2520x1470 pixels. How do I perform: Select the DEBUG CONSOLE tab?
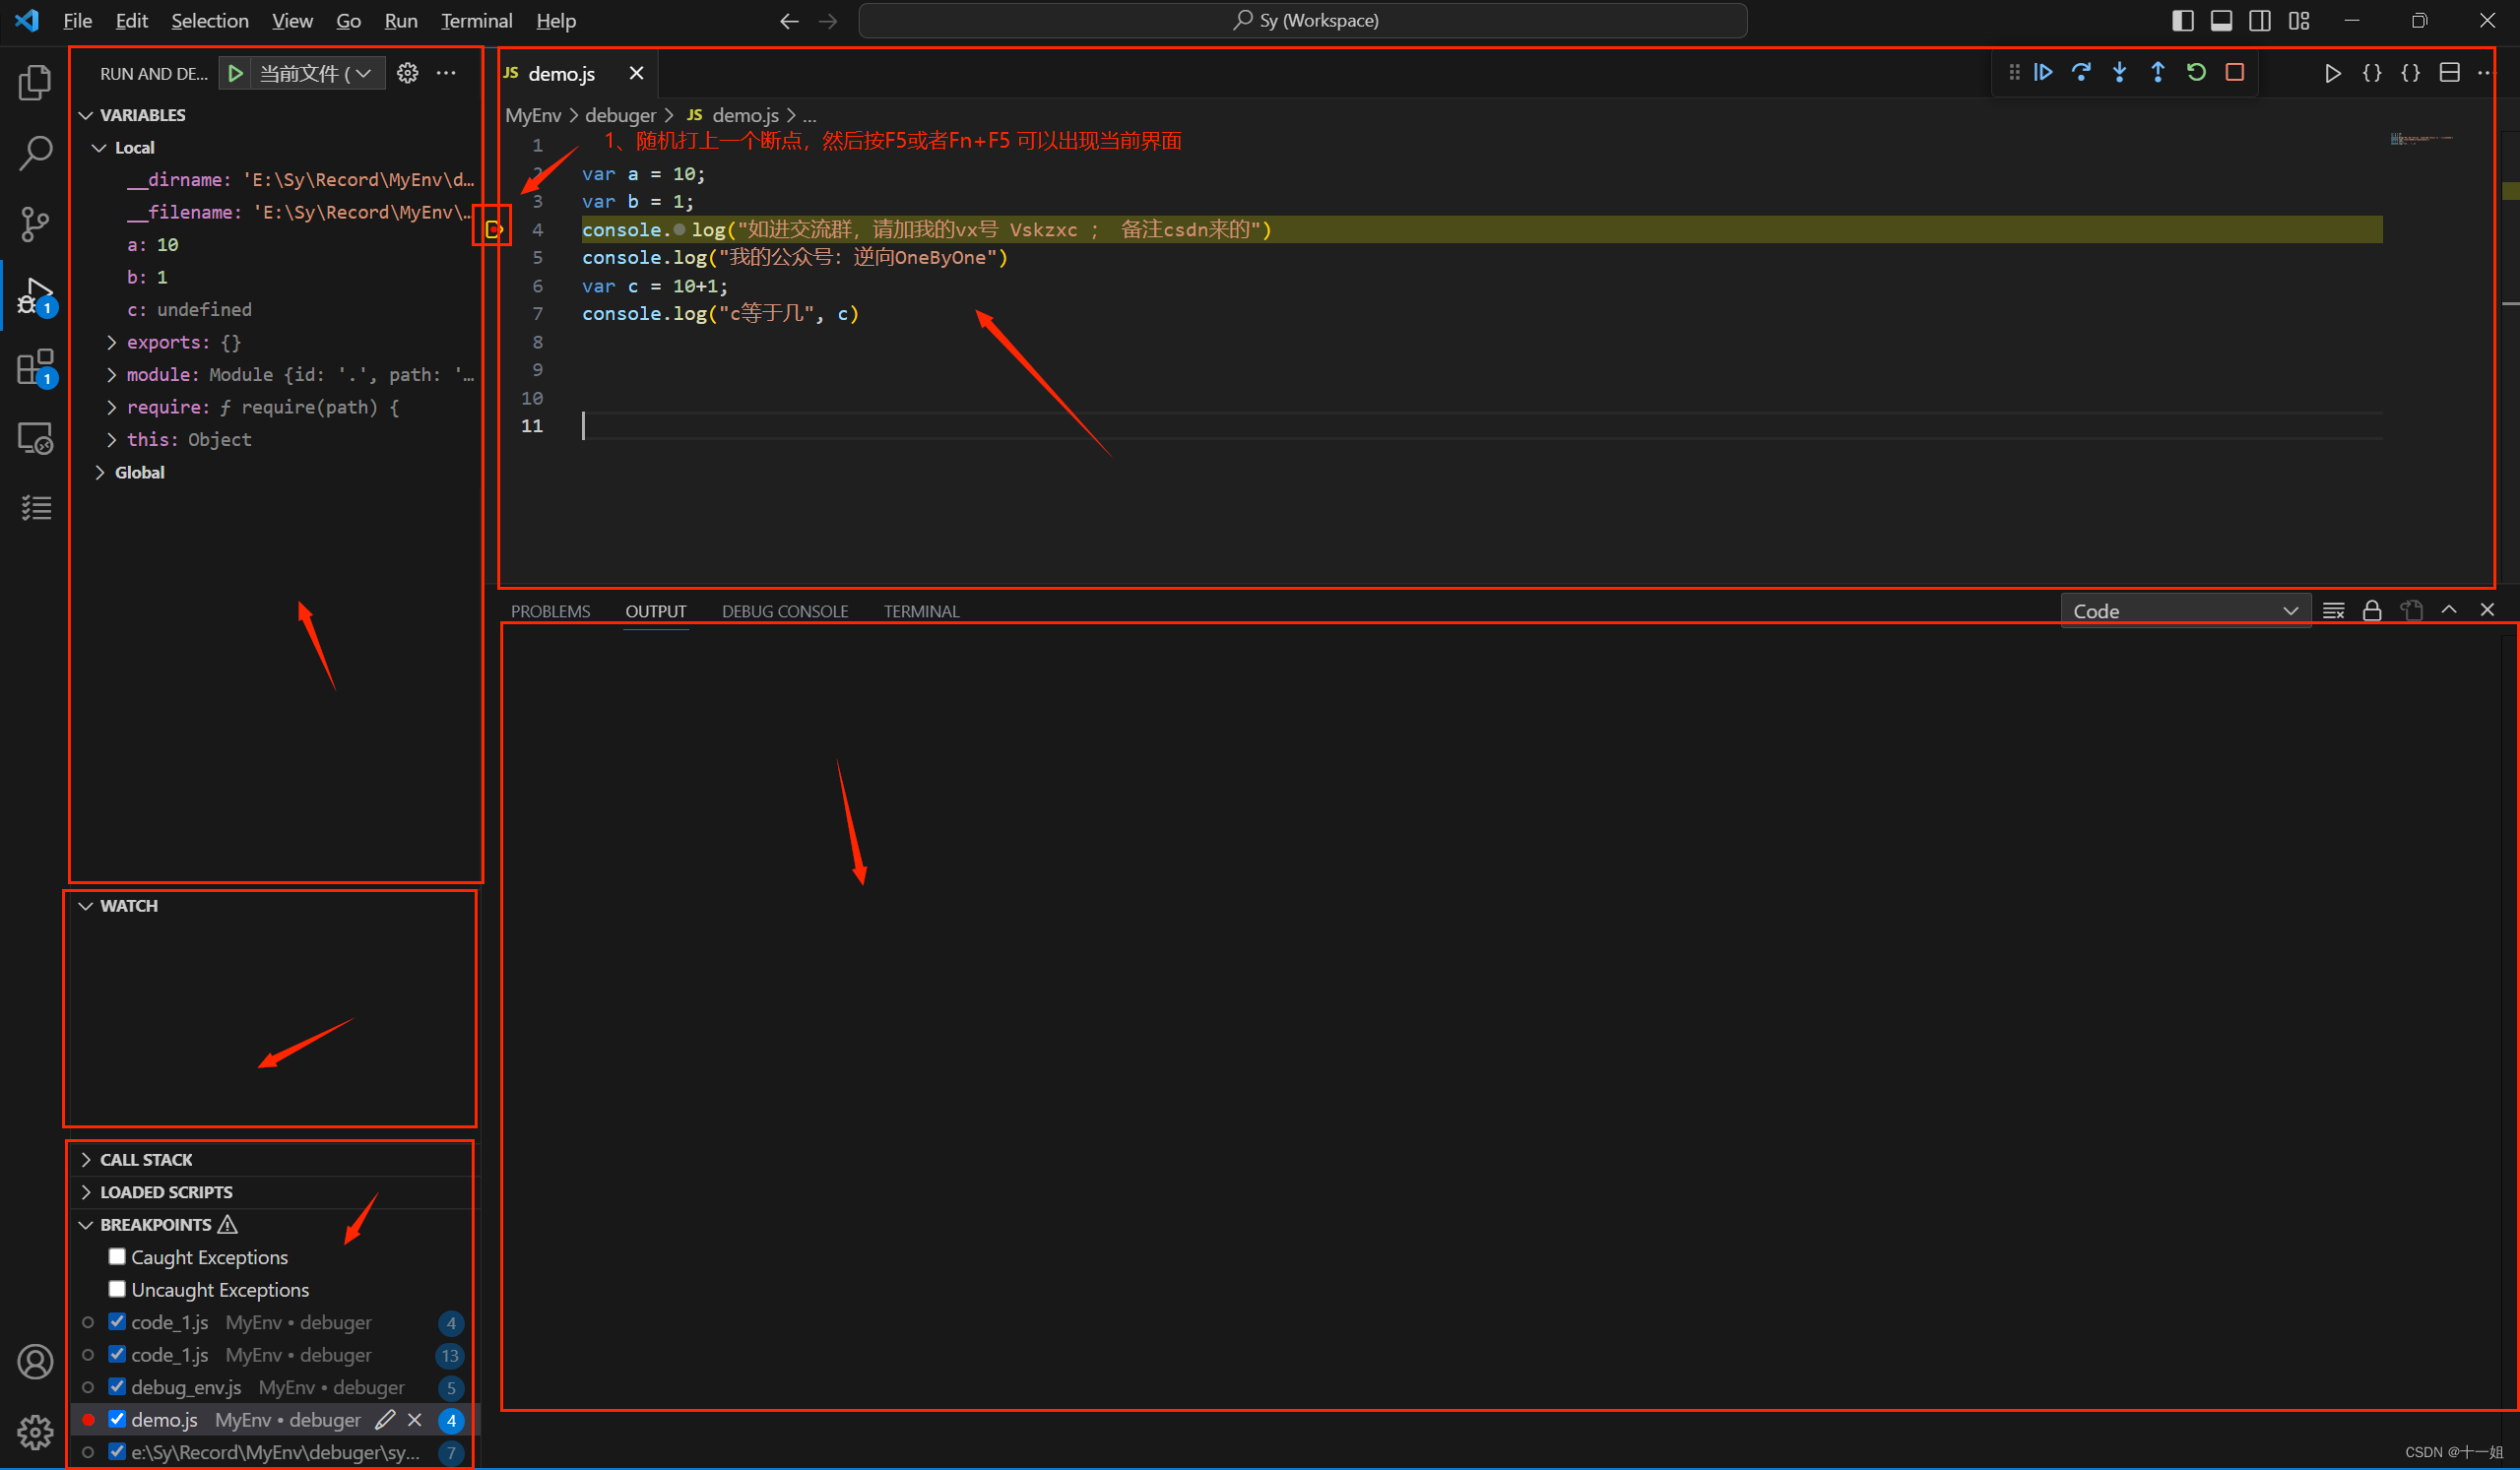(x=784, y=610)
